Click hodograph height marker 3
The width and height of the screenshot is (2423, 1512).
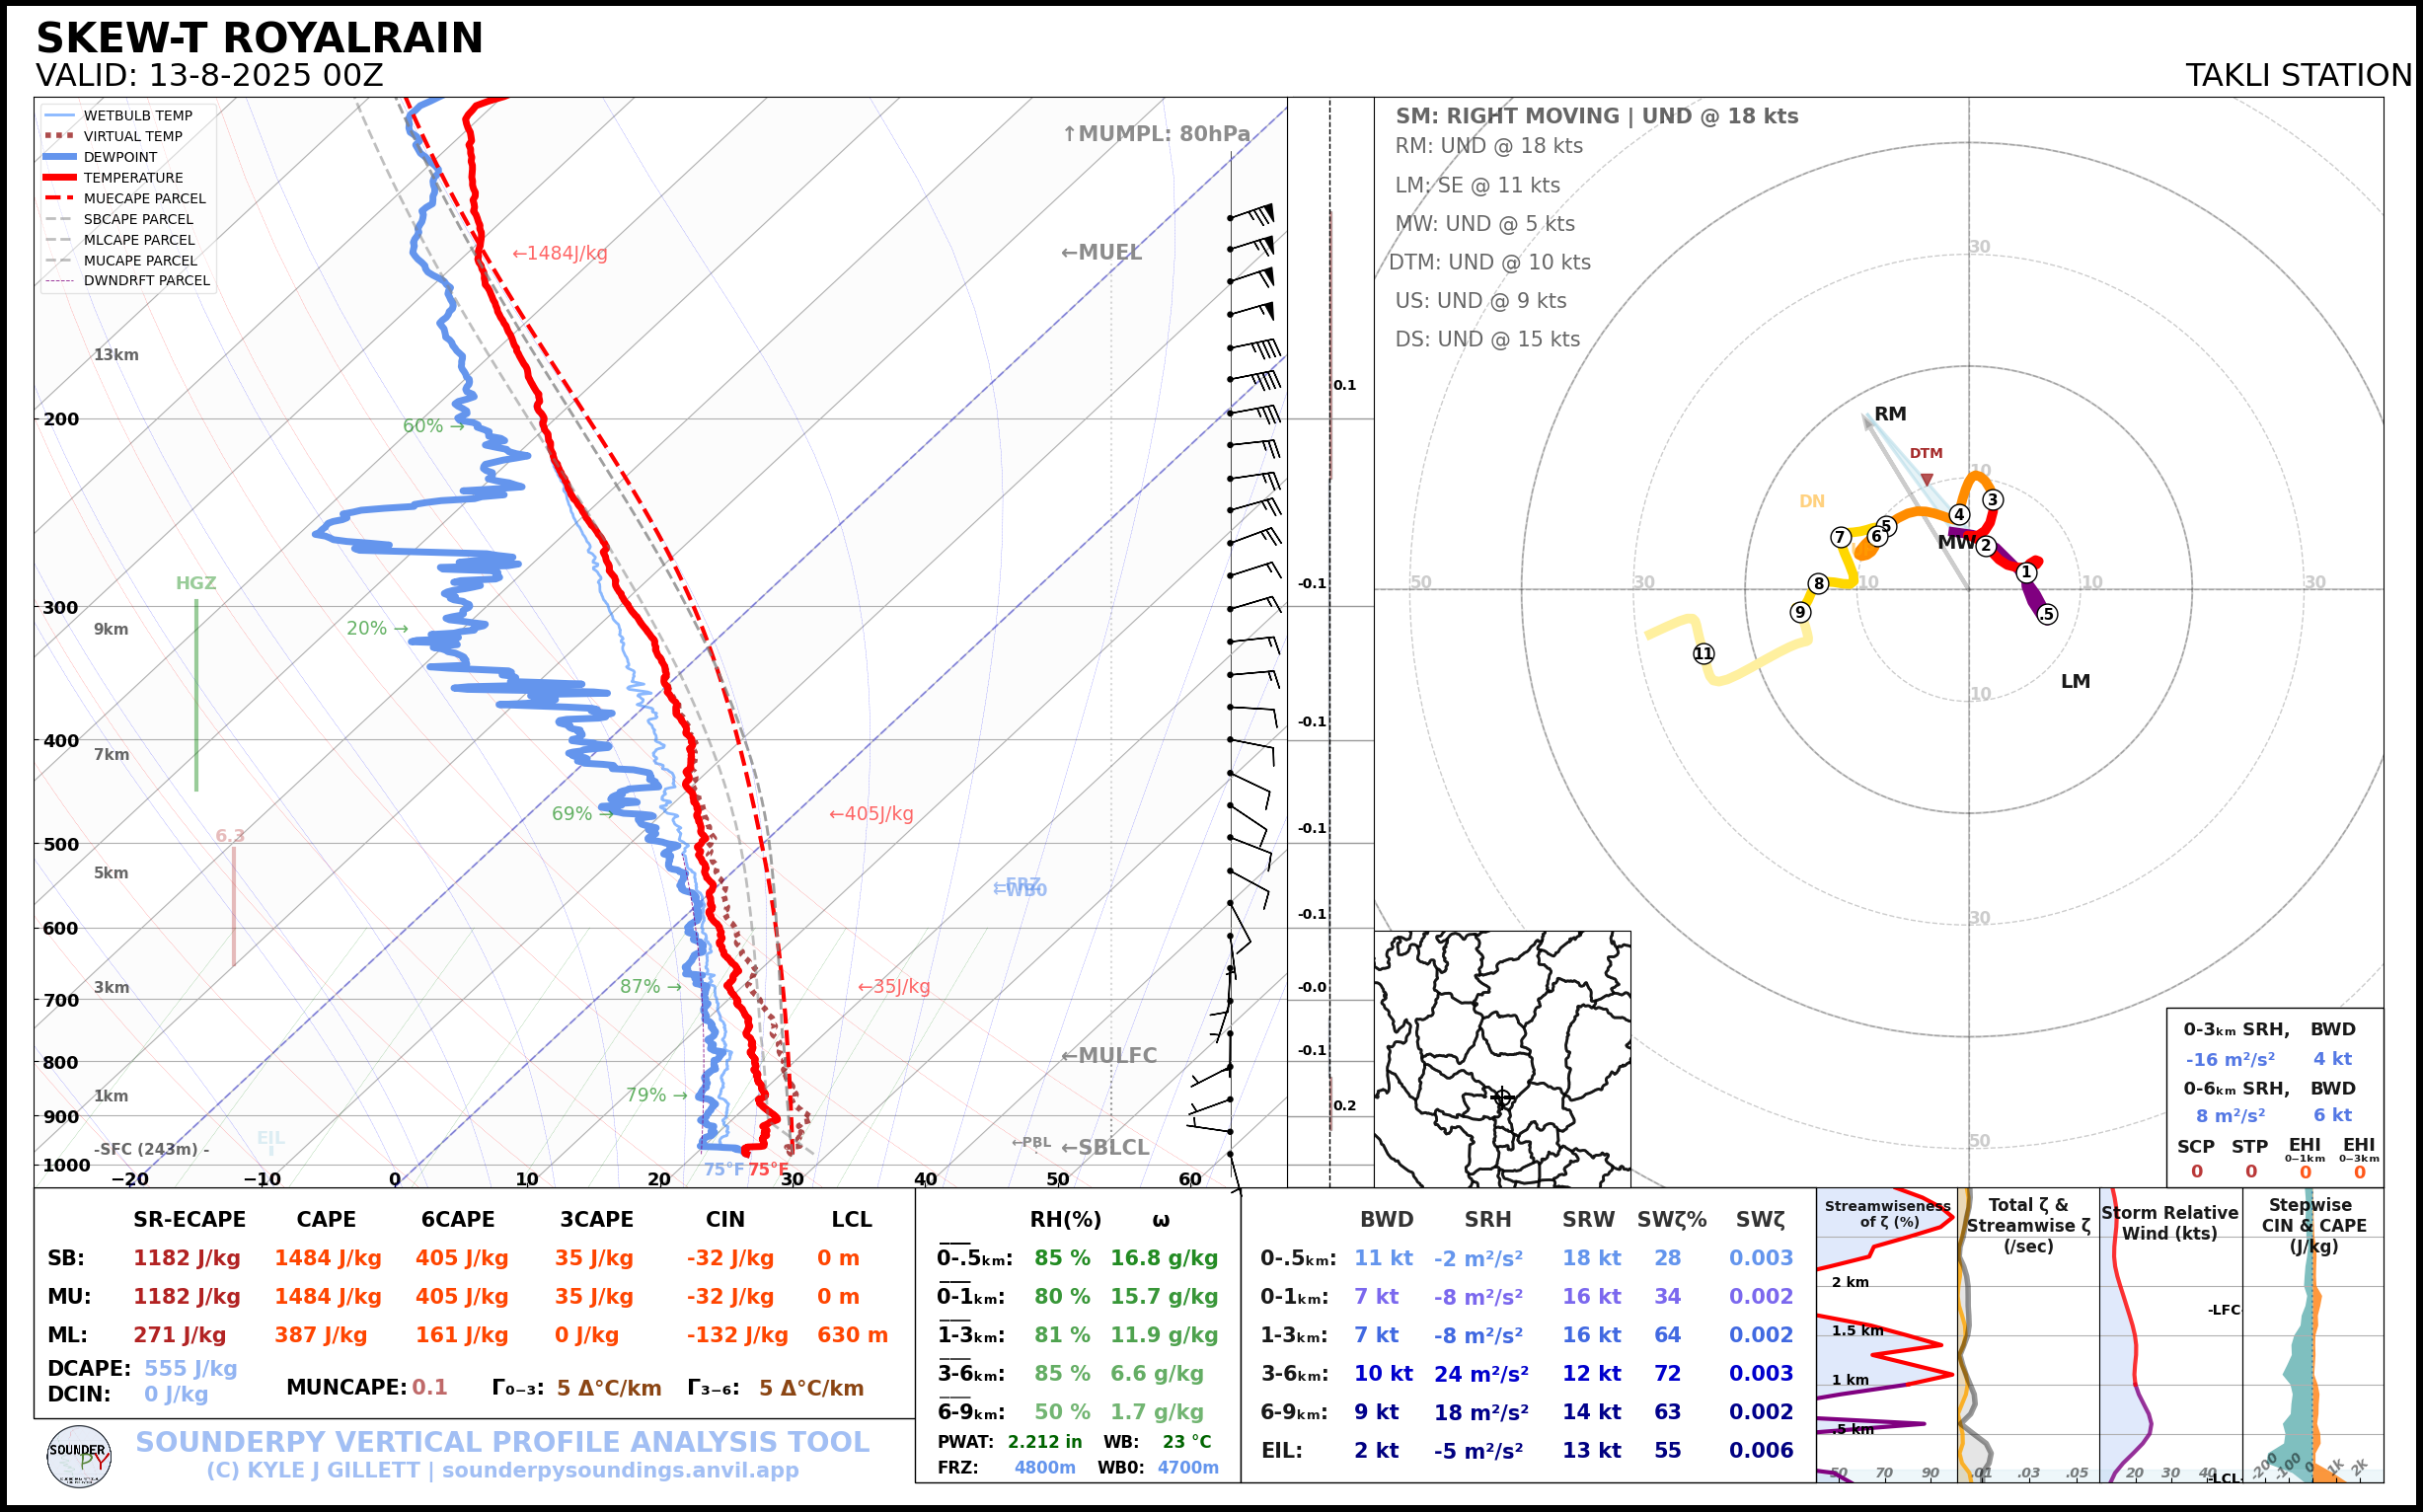pos(1992,500)
